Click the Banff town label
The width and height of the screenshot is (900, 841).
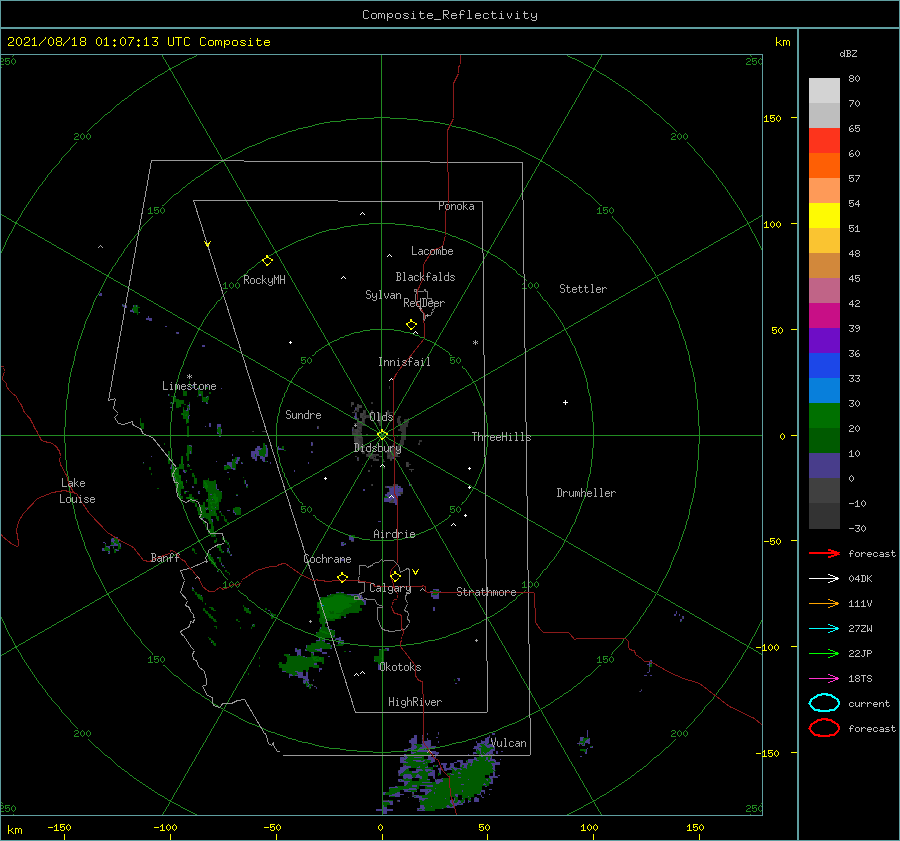(165, 557)
